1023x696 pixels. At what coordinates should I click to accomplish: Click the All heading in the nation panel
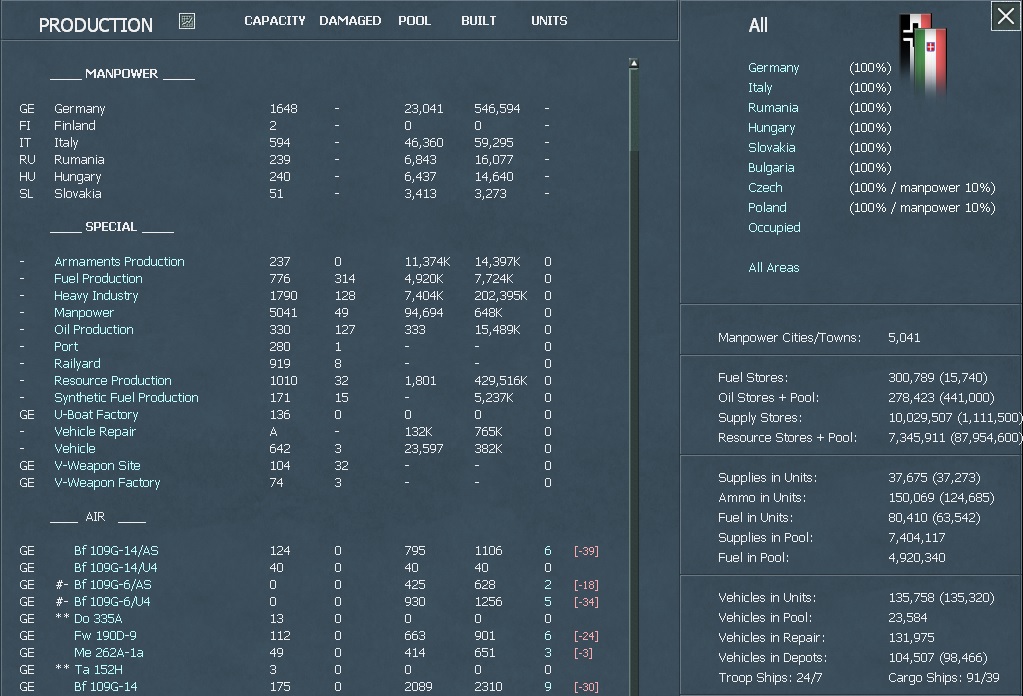[758, 25]
